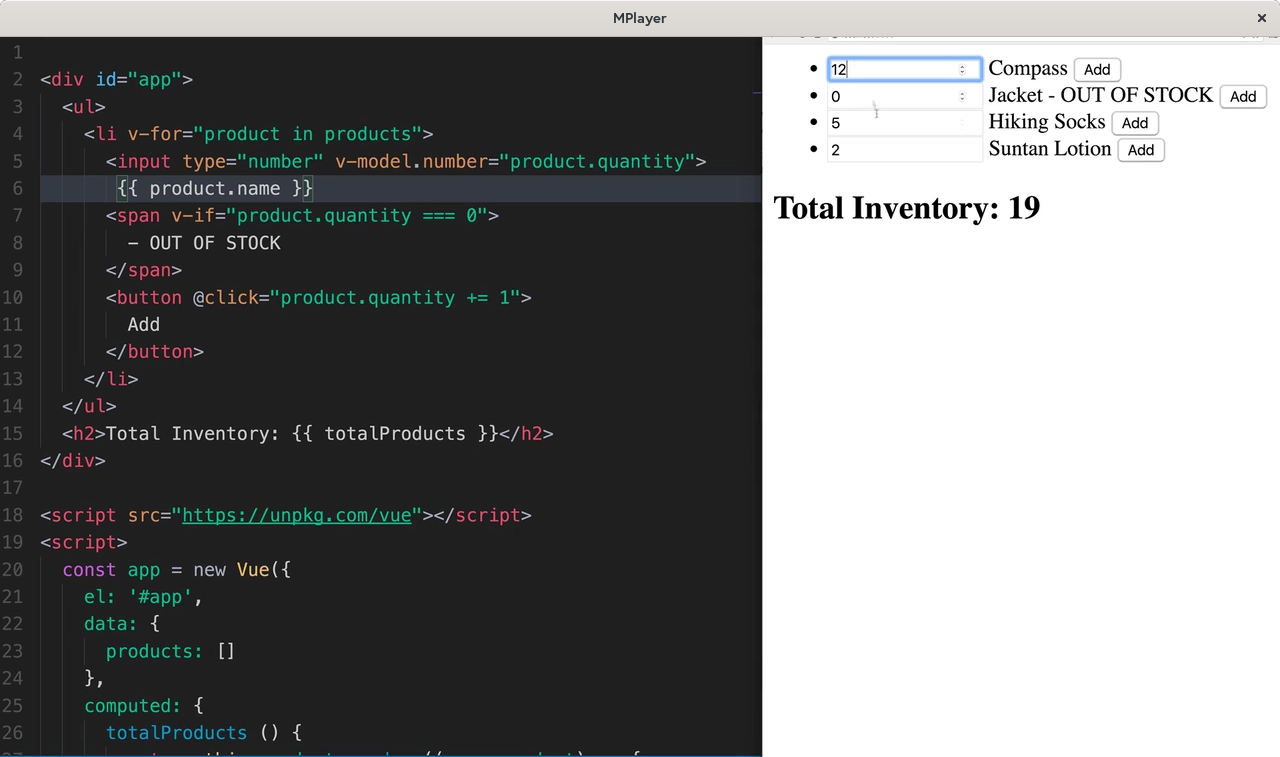1280x757 pixels.
Task: Click the 'Add' text on line 11
Action: pyautogui.click(x=144, y=324)
